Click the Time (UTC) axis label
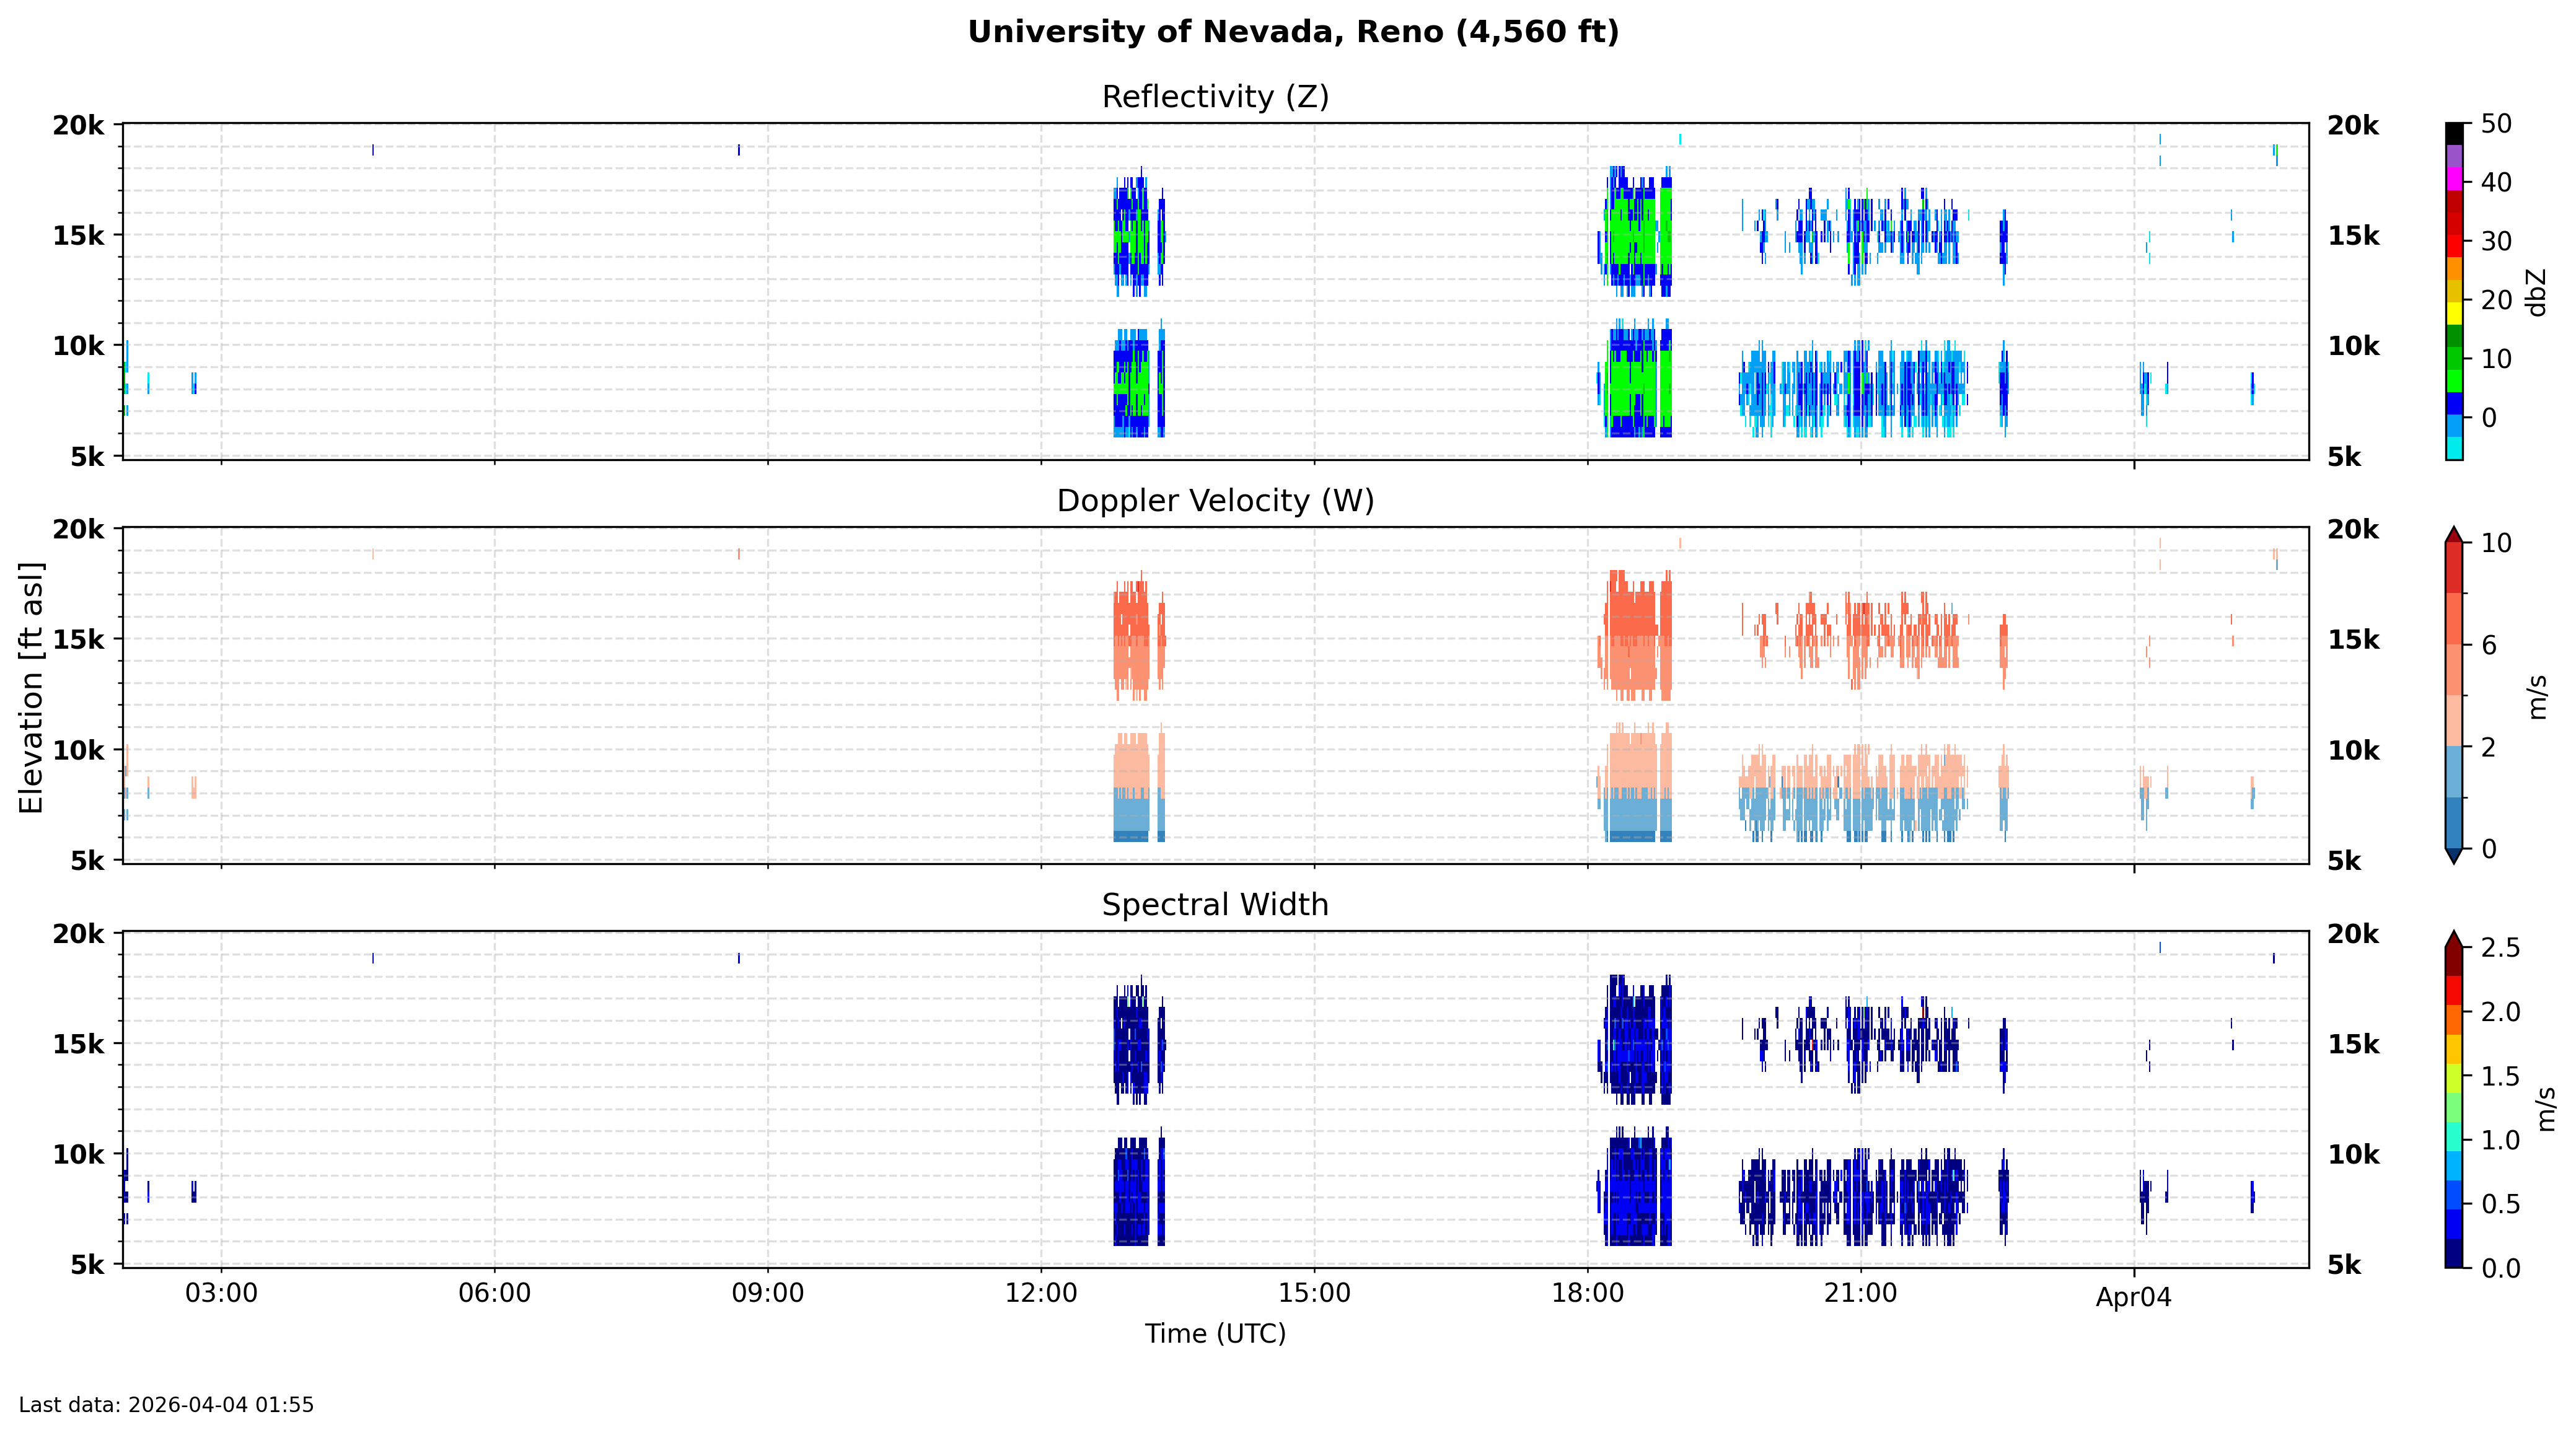 tap(1215, 1334)
